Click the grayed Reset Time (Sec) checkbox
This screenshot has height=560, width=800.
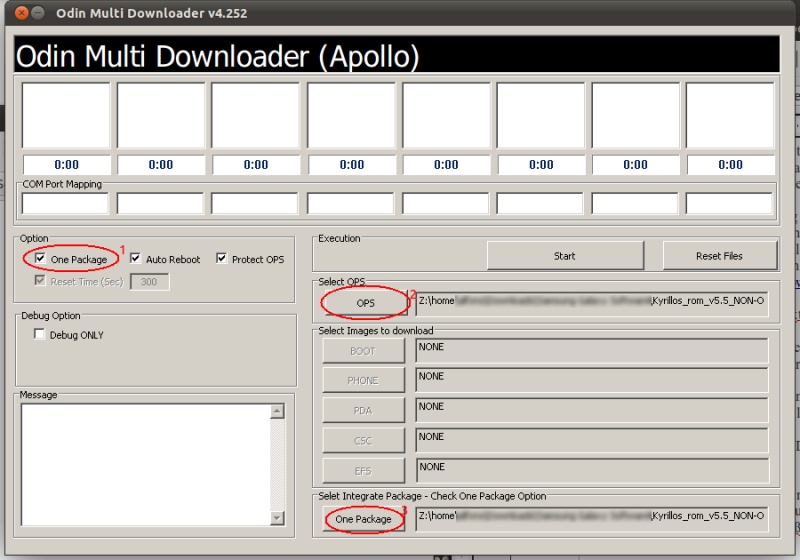coord(40,281)
